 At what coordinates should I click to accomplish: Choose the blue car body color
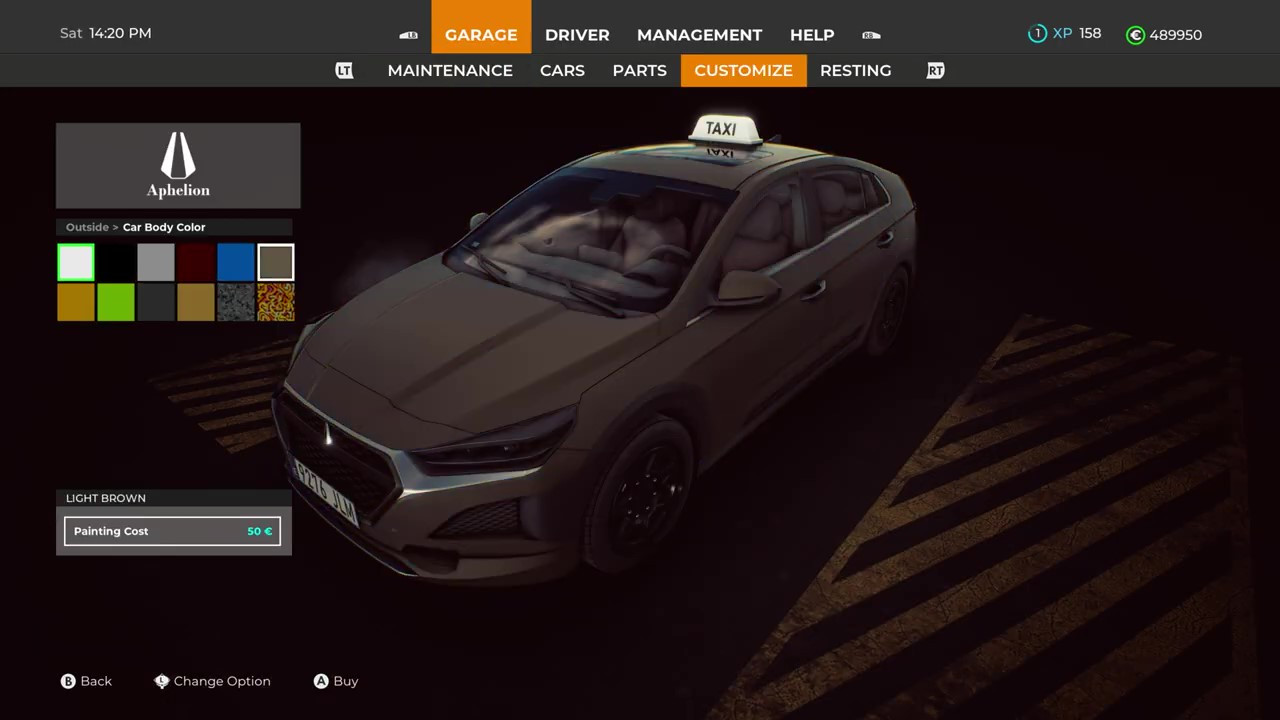[x=236, y=263]
